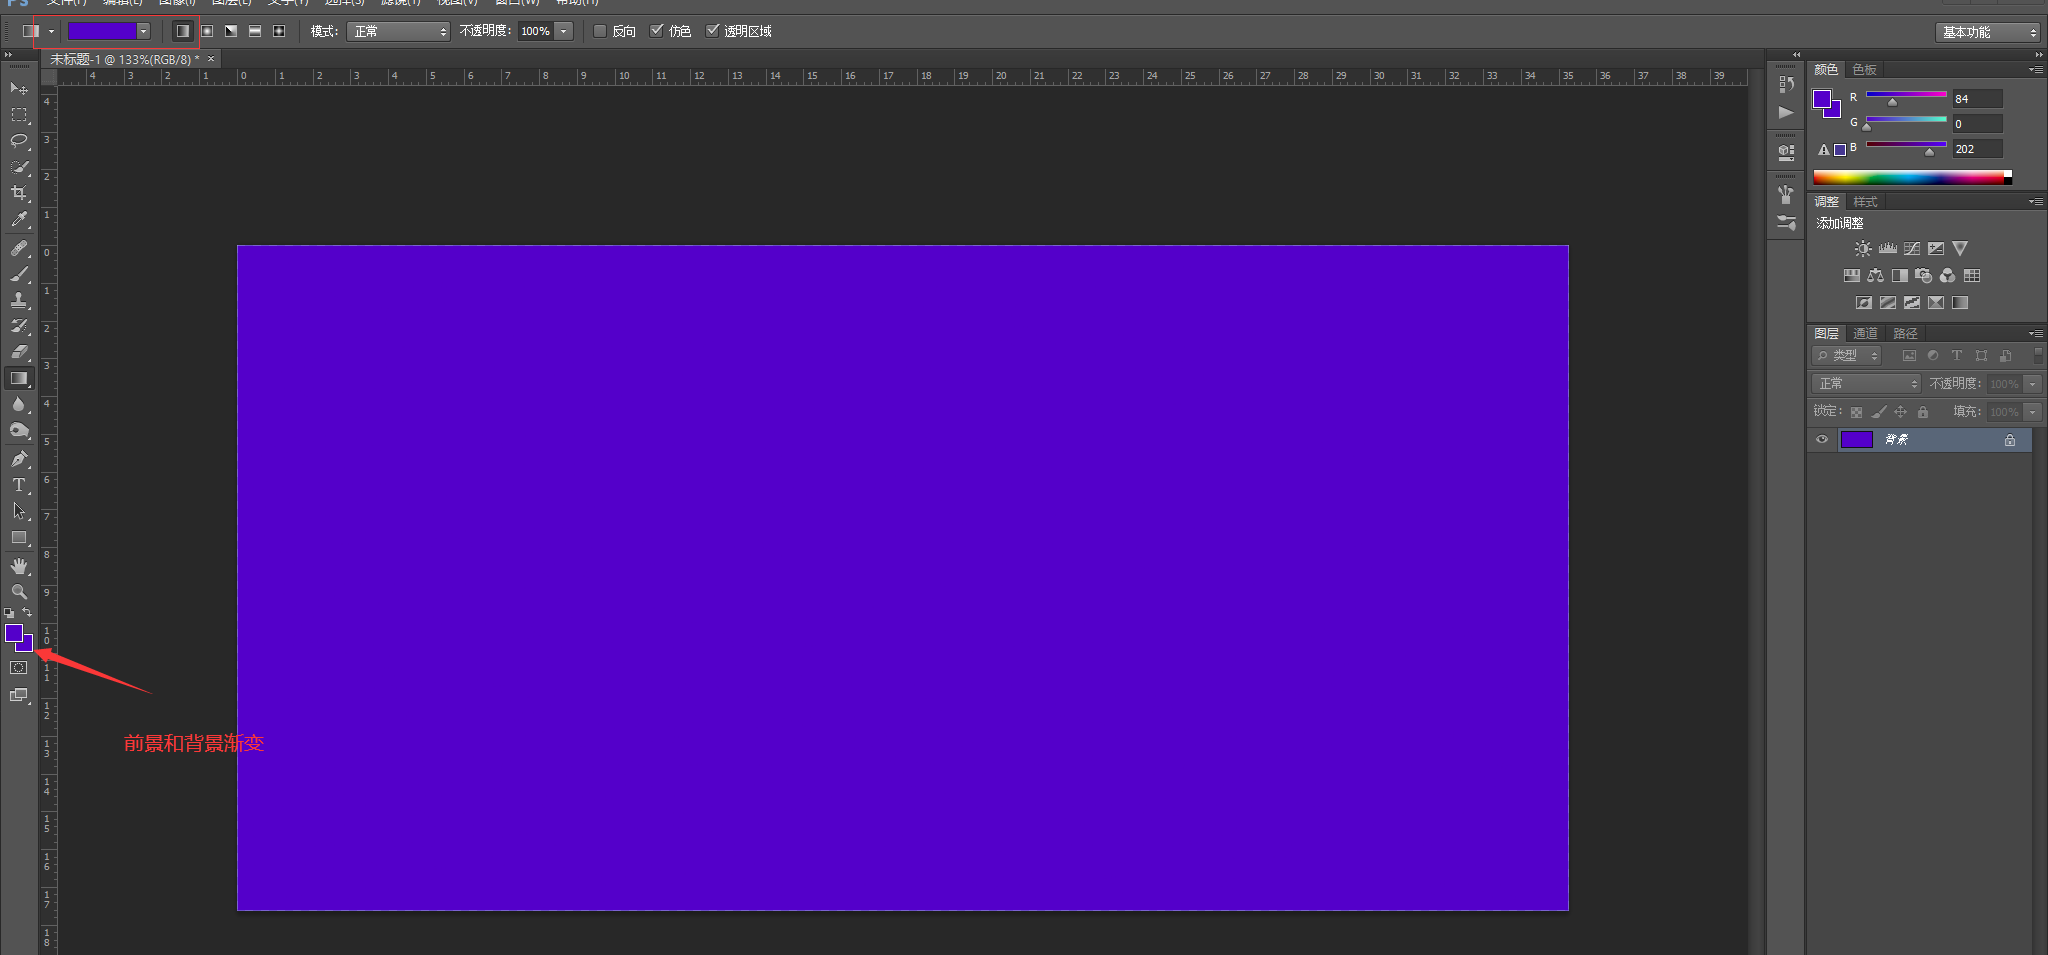2048x955 pixels.
Task: Select the Move tool
Action: pos(19,89)
